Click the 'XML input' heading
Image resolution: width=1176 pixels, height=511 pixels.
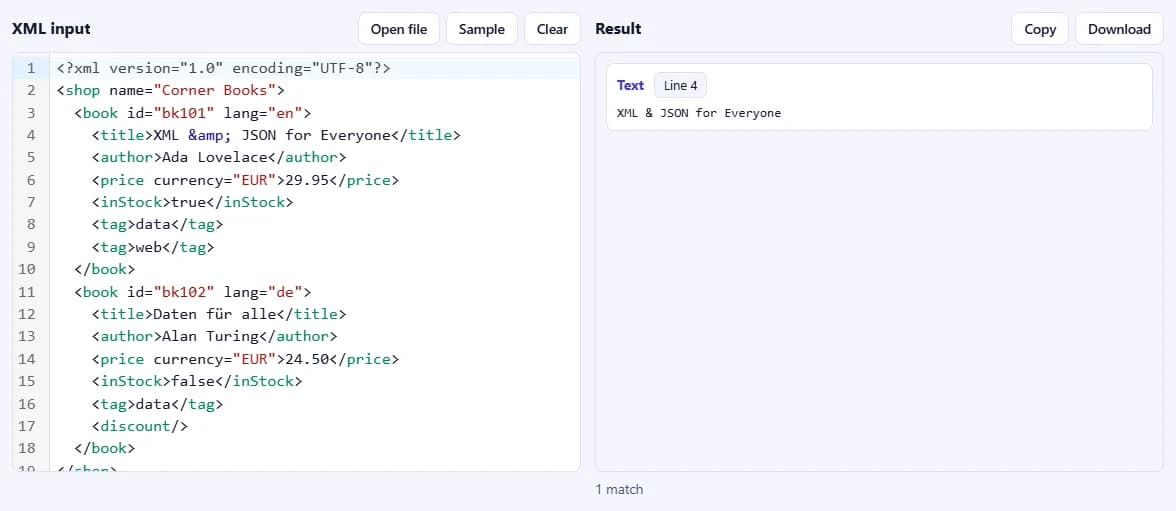[x=51, y=29]
